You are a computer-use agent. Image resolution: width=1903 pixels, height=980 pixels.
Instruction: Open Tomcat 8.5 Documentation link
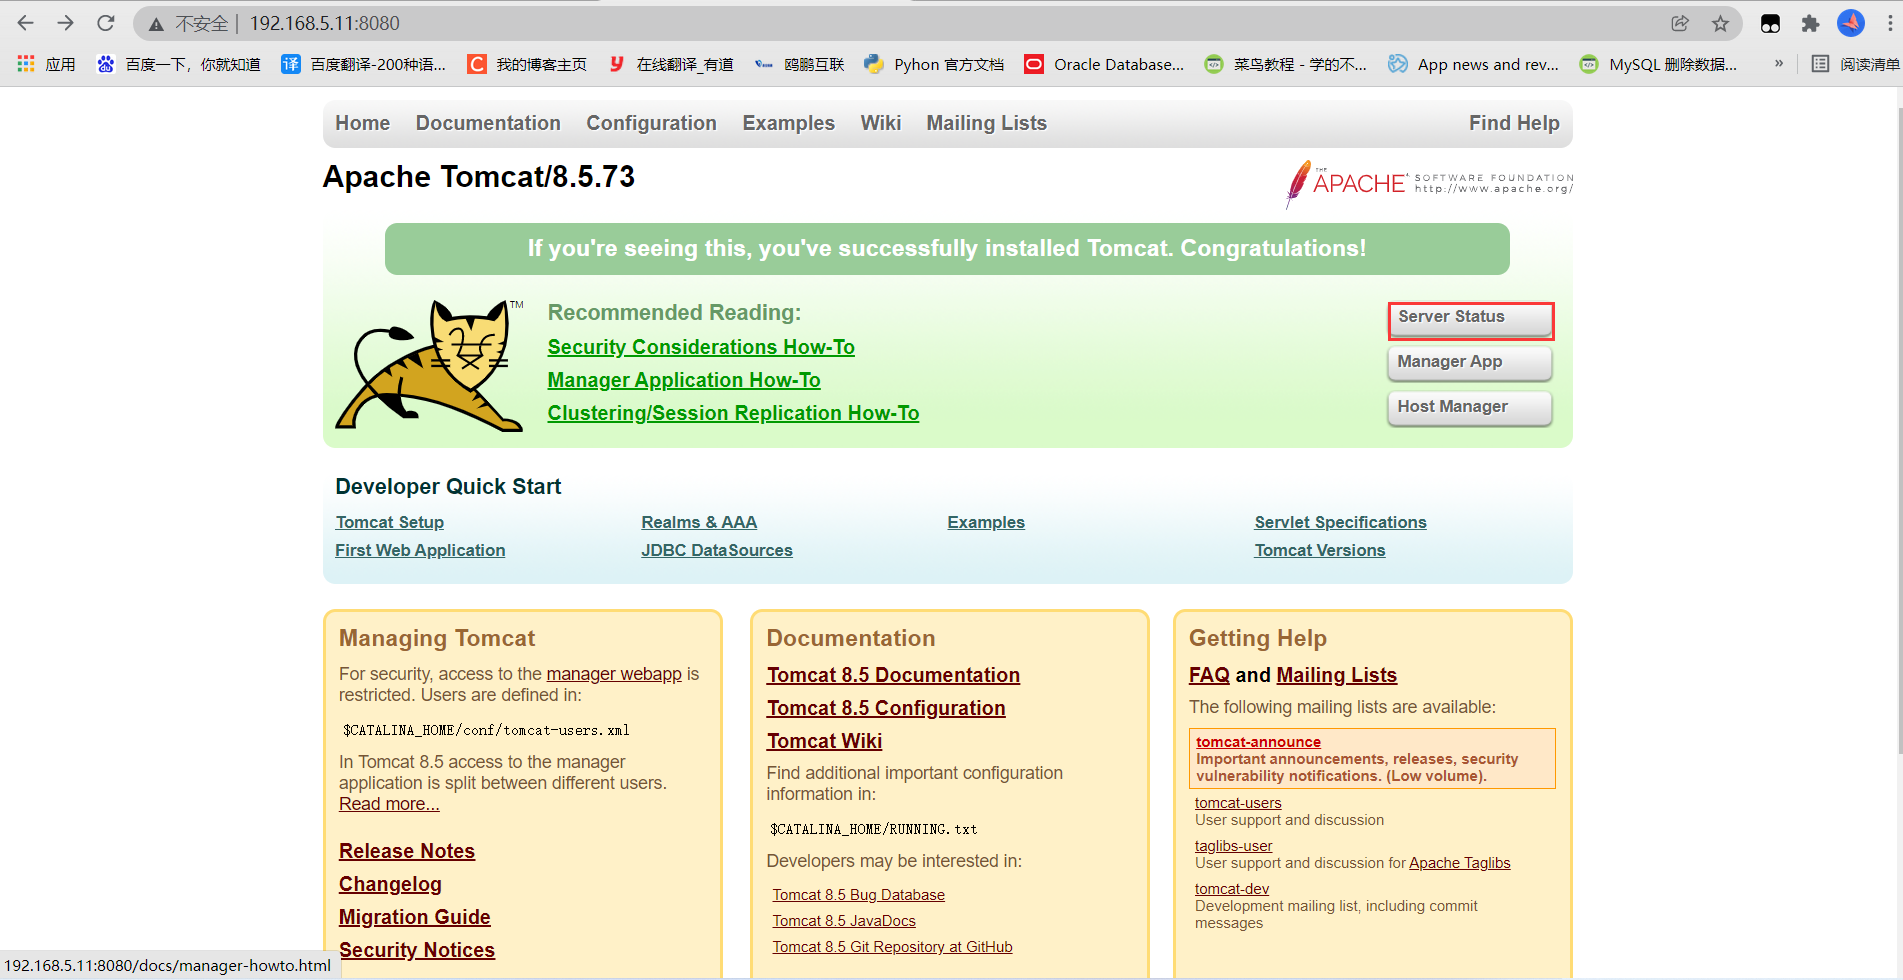pos(893,675)
